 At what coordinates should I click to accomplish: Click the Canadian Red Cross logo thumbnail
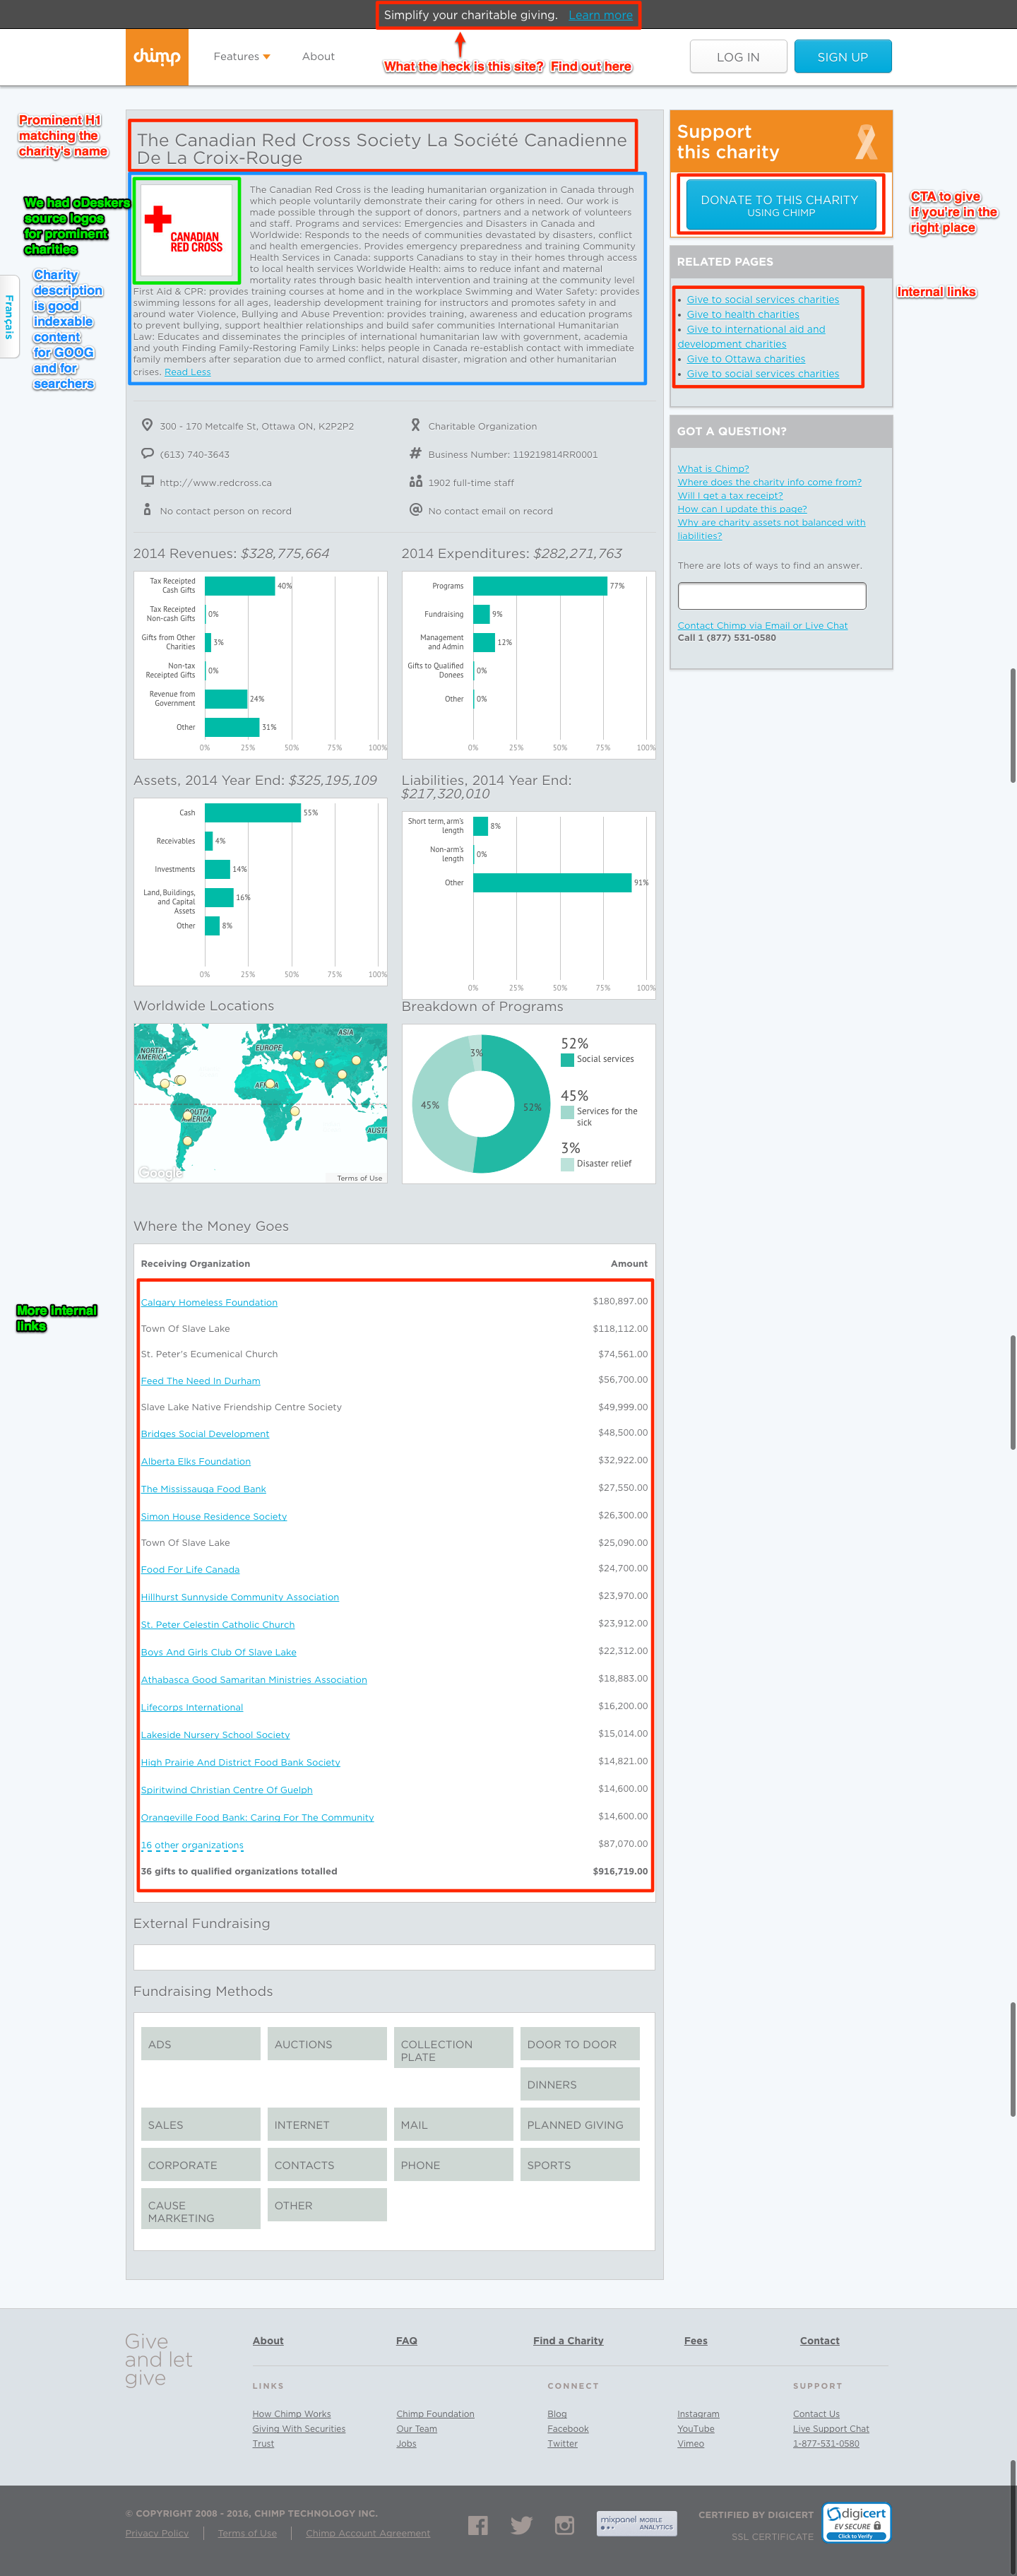pos(187,230)
